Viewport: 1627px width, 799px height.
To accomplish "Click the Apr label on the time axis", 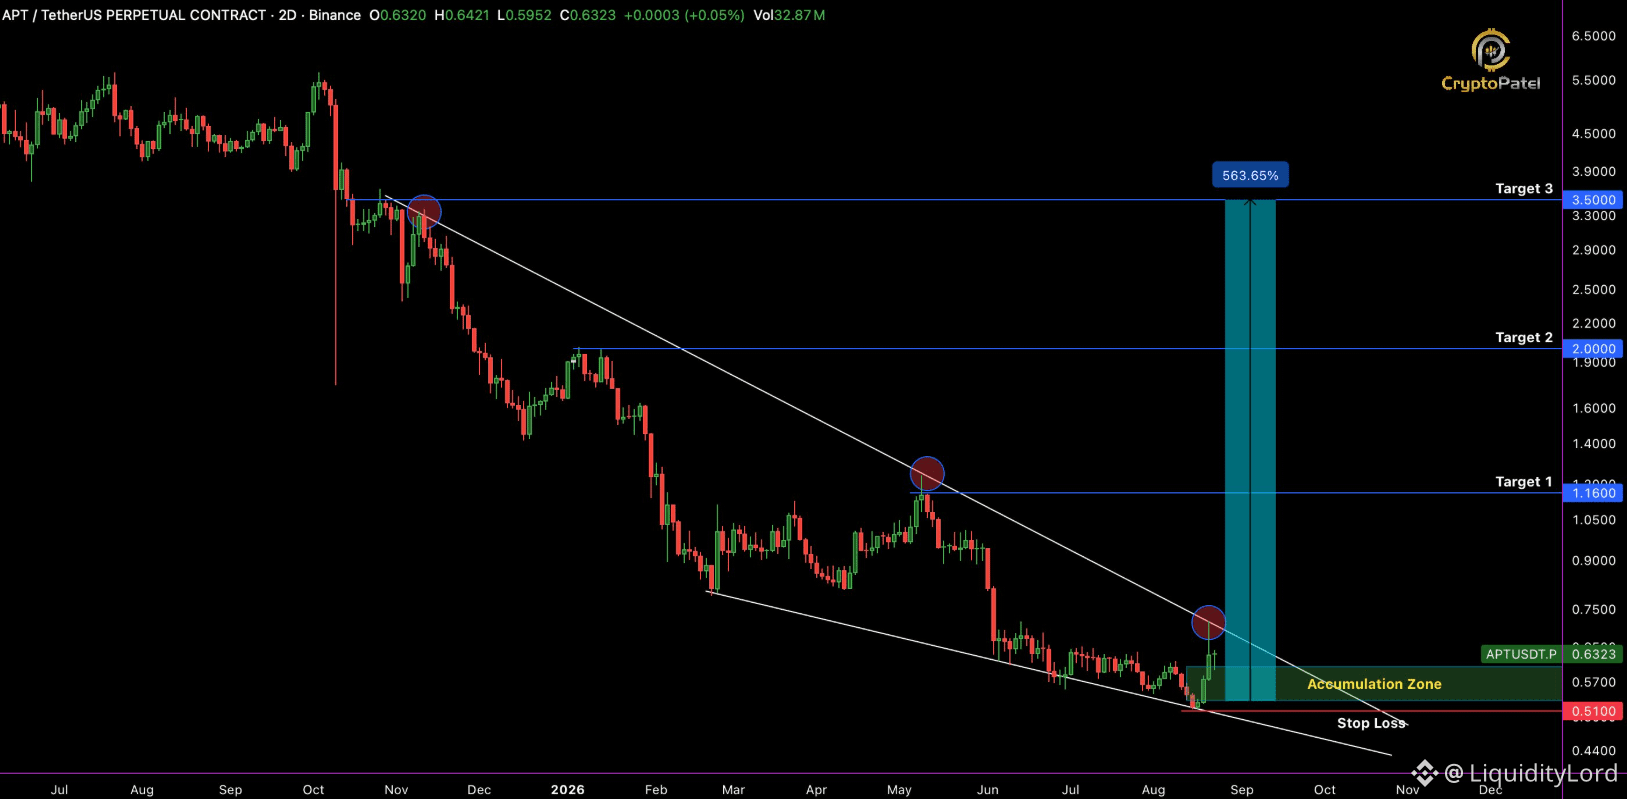I will (x=816, y=789).
